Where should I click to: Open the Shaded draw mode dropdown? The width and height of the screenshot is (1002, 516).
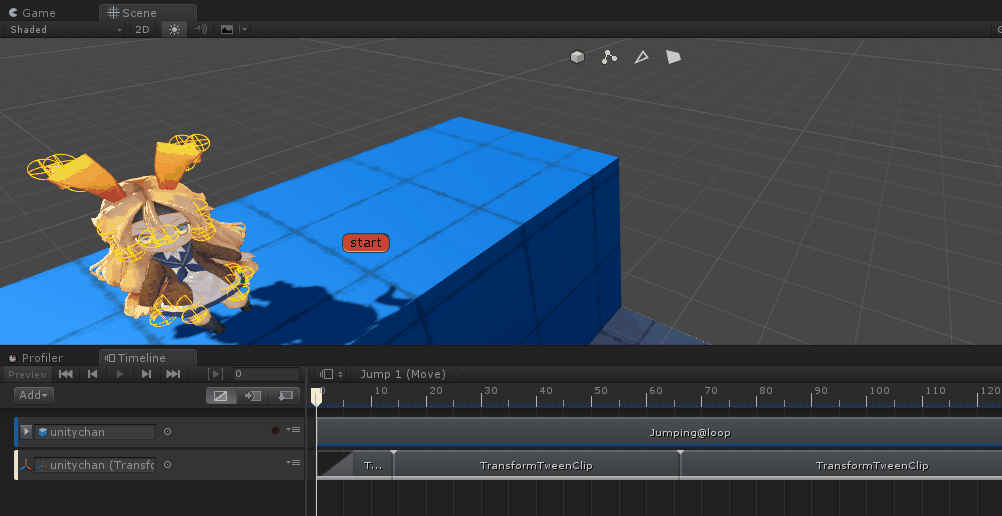click(x=65, y=29)
